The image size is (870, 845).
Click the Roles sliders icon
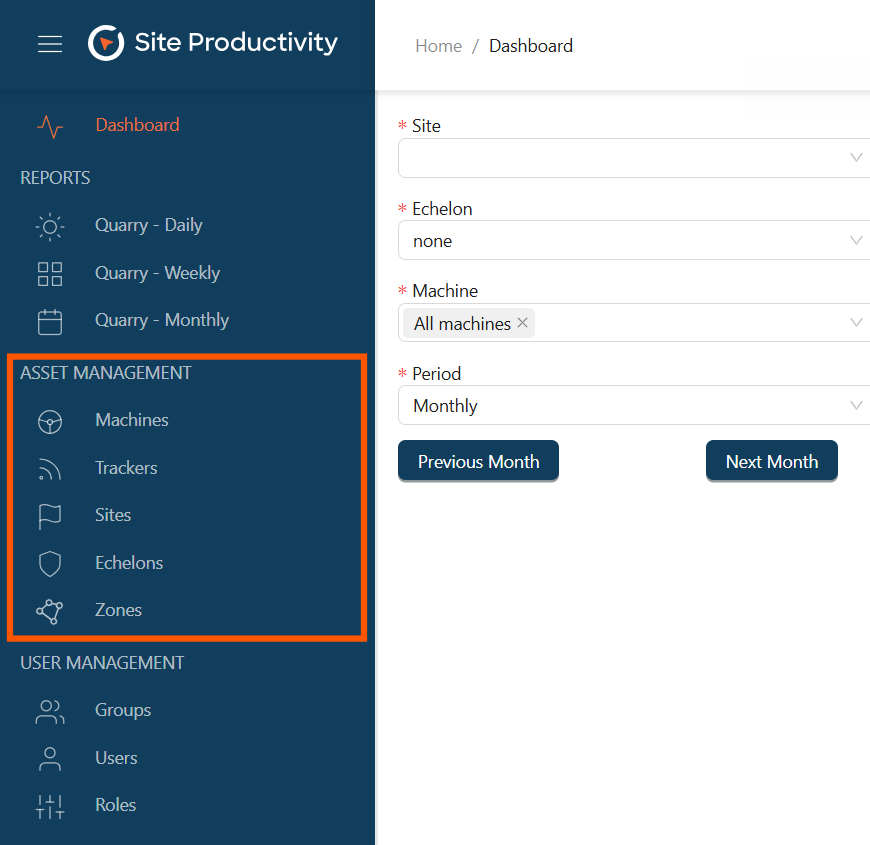(50, 806)
